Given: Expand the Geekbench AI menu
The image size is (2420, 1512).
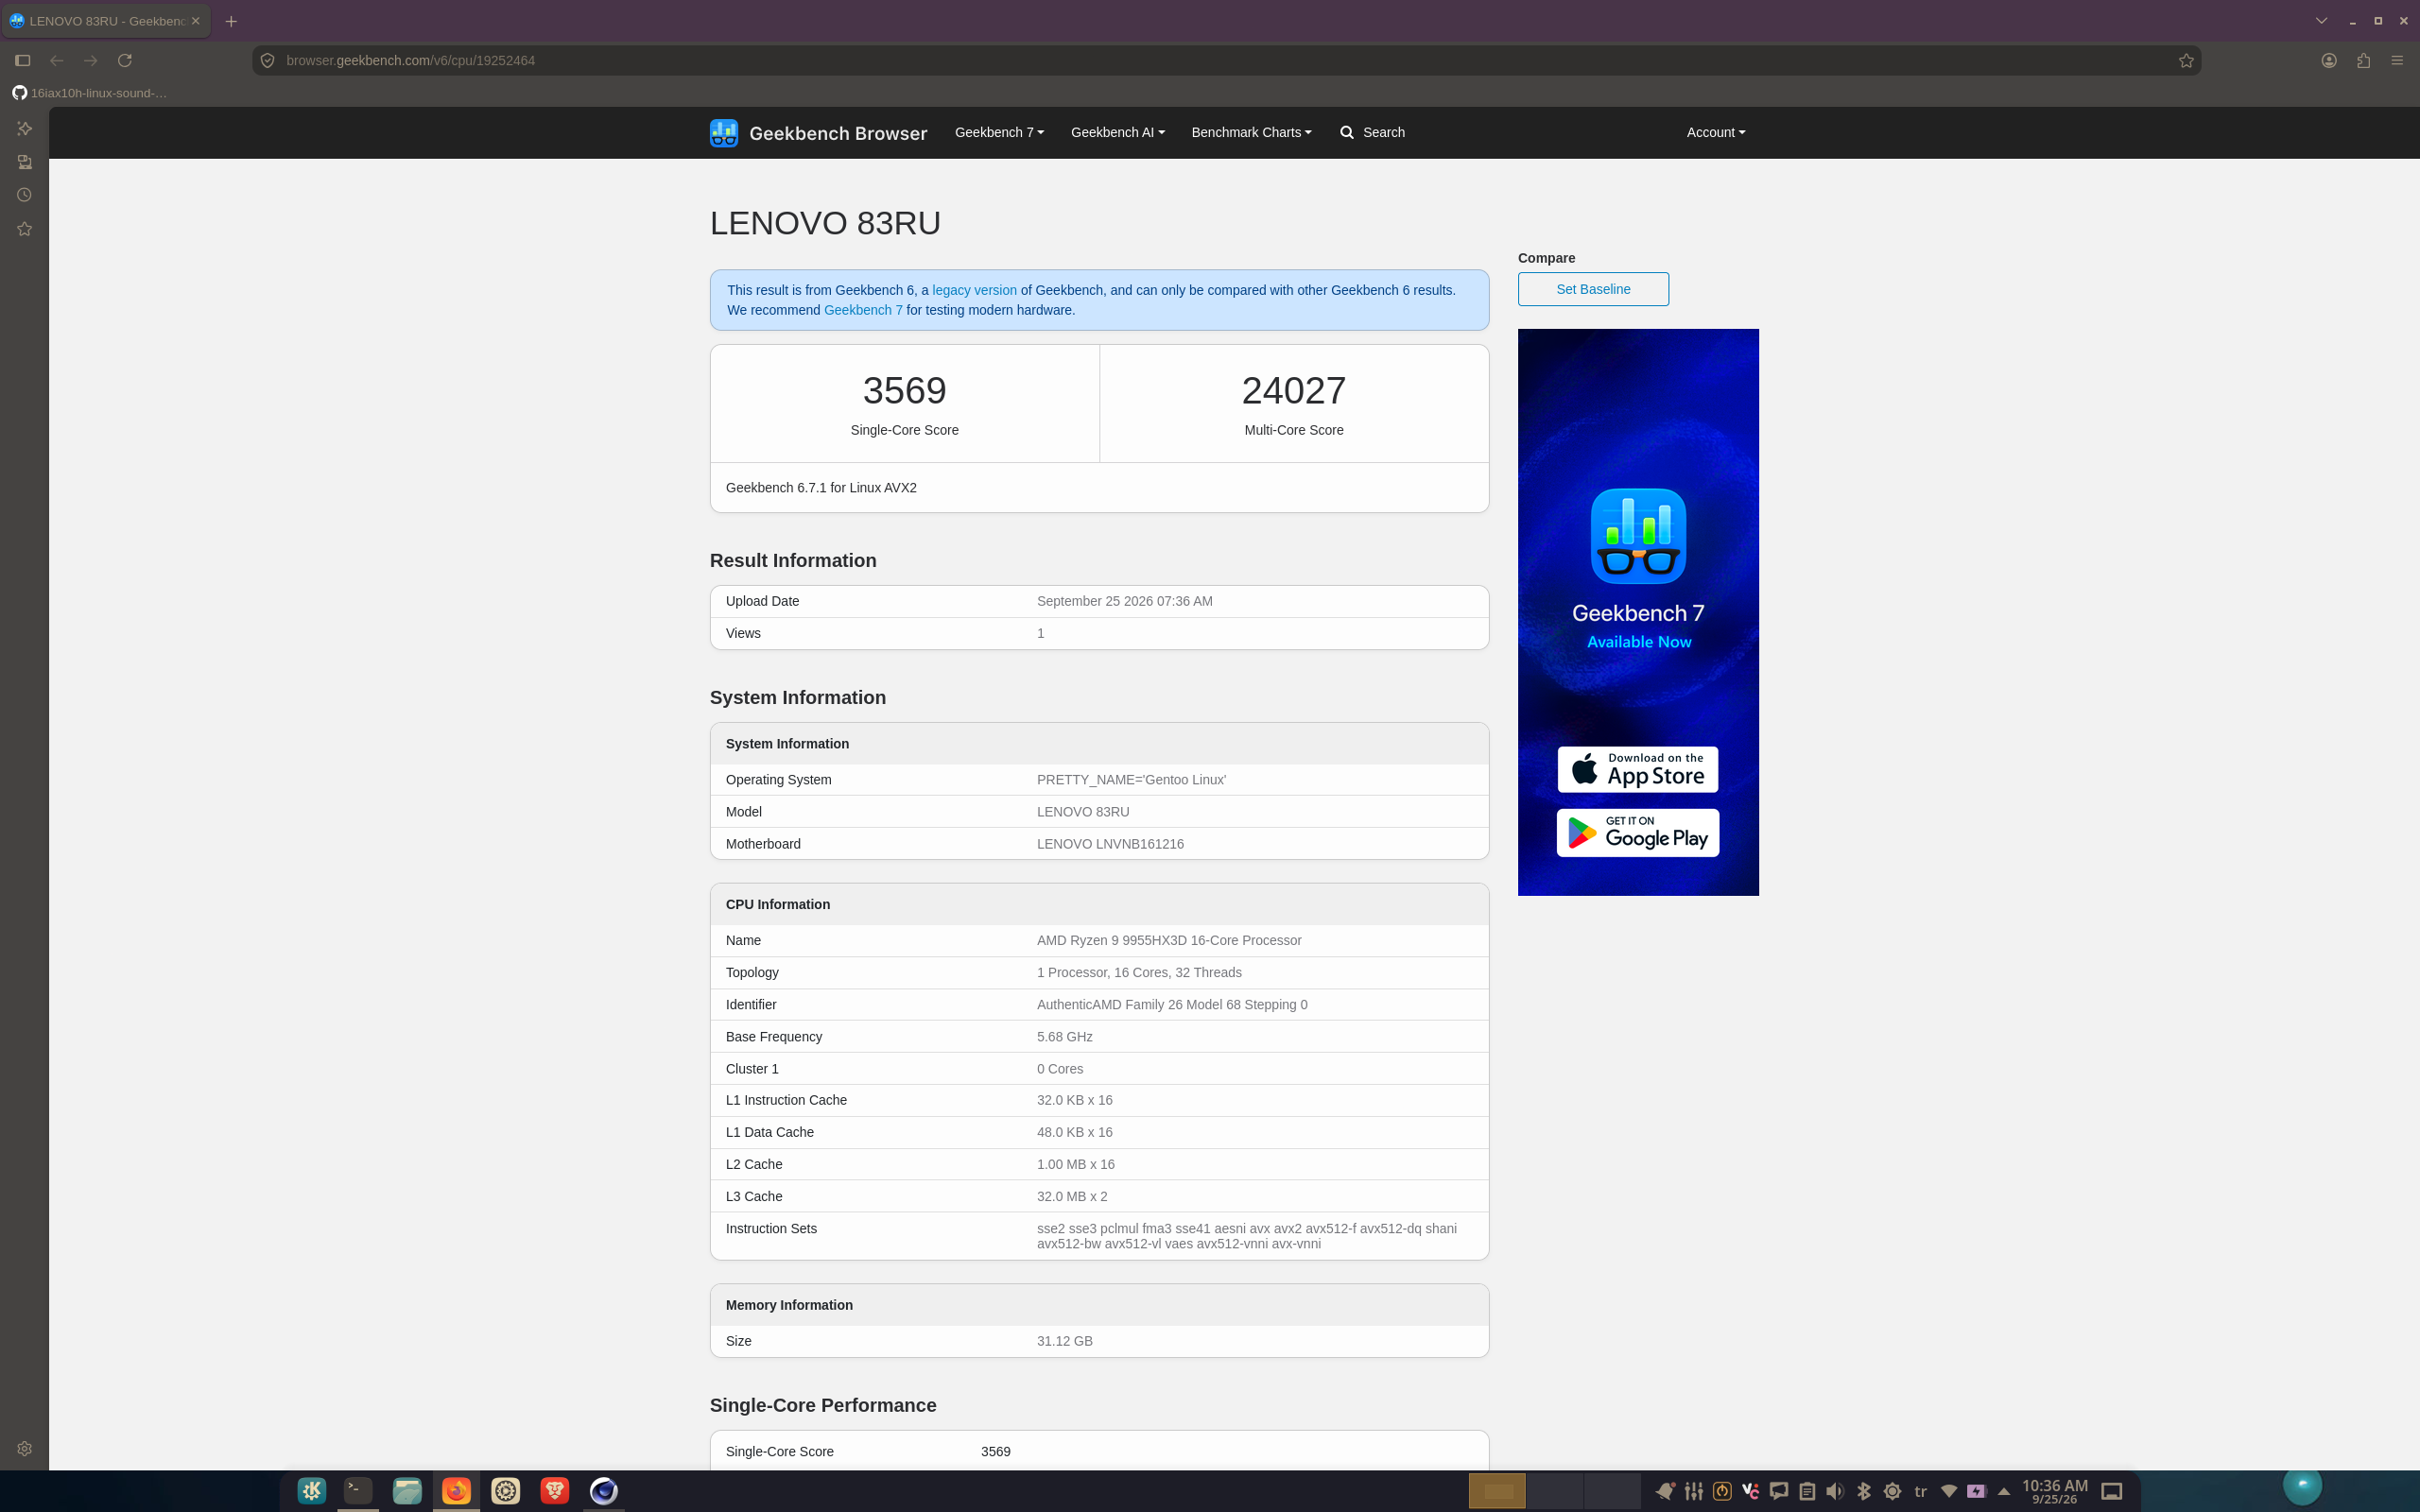Looking at the screenshot, I should (x=1117, y=132).
